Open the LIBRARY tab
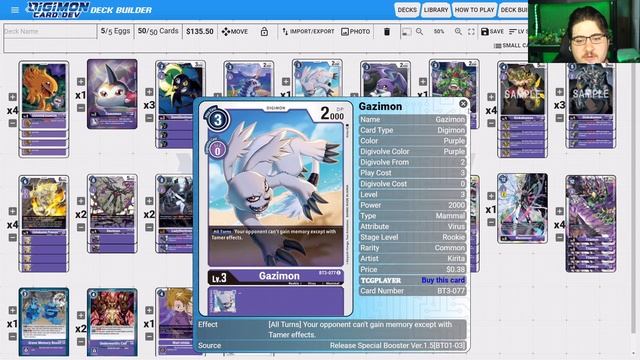Viewport: 640px width, 360px height. (x=436, y=10)
